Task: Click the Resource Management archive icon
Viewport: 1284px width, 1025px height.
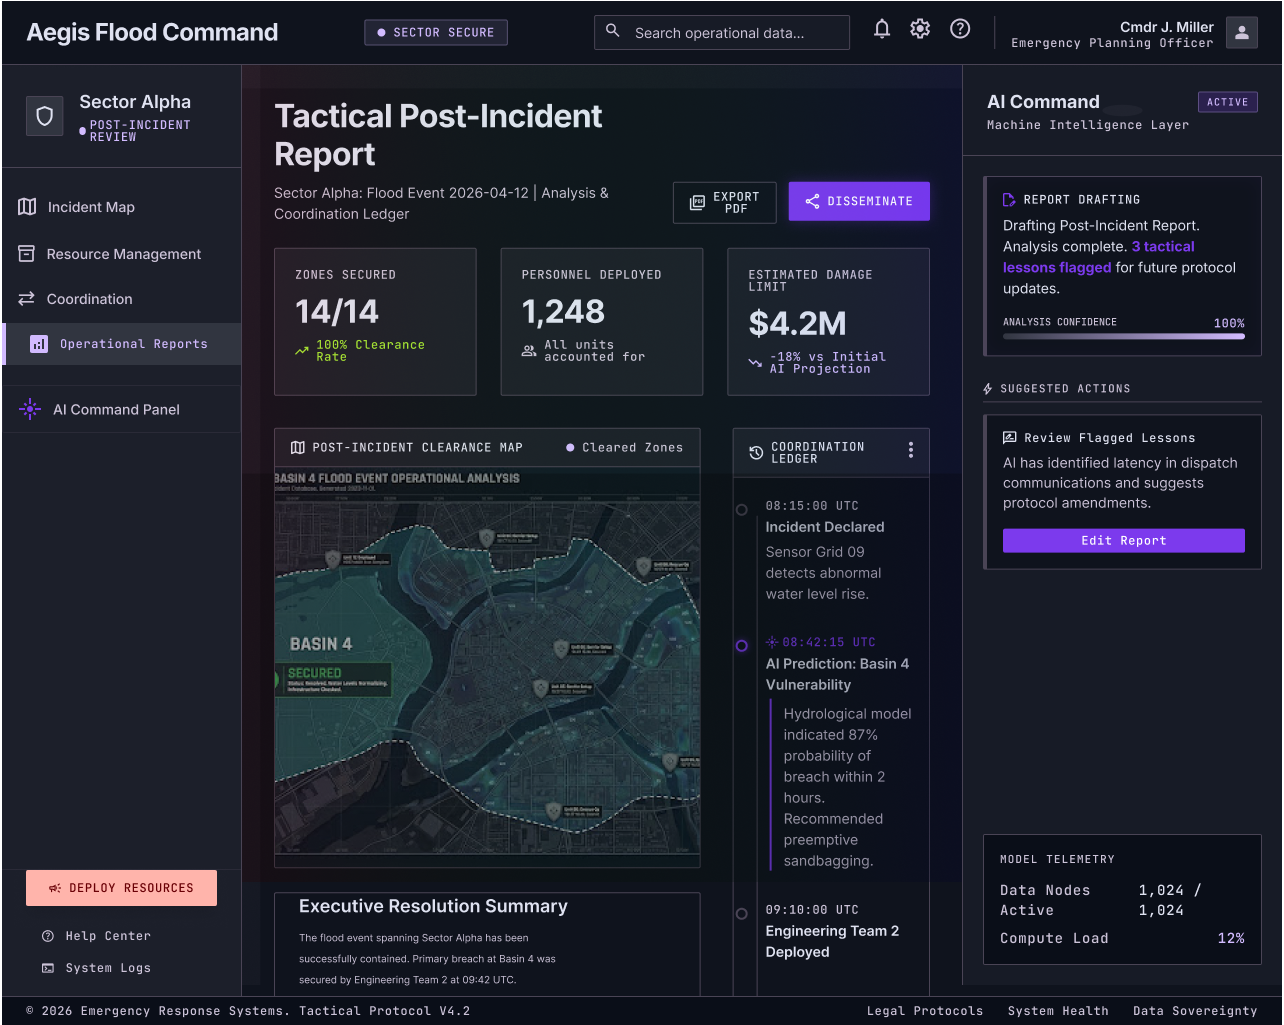Action: tap(27, 254)
